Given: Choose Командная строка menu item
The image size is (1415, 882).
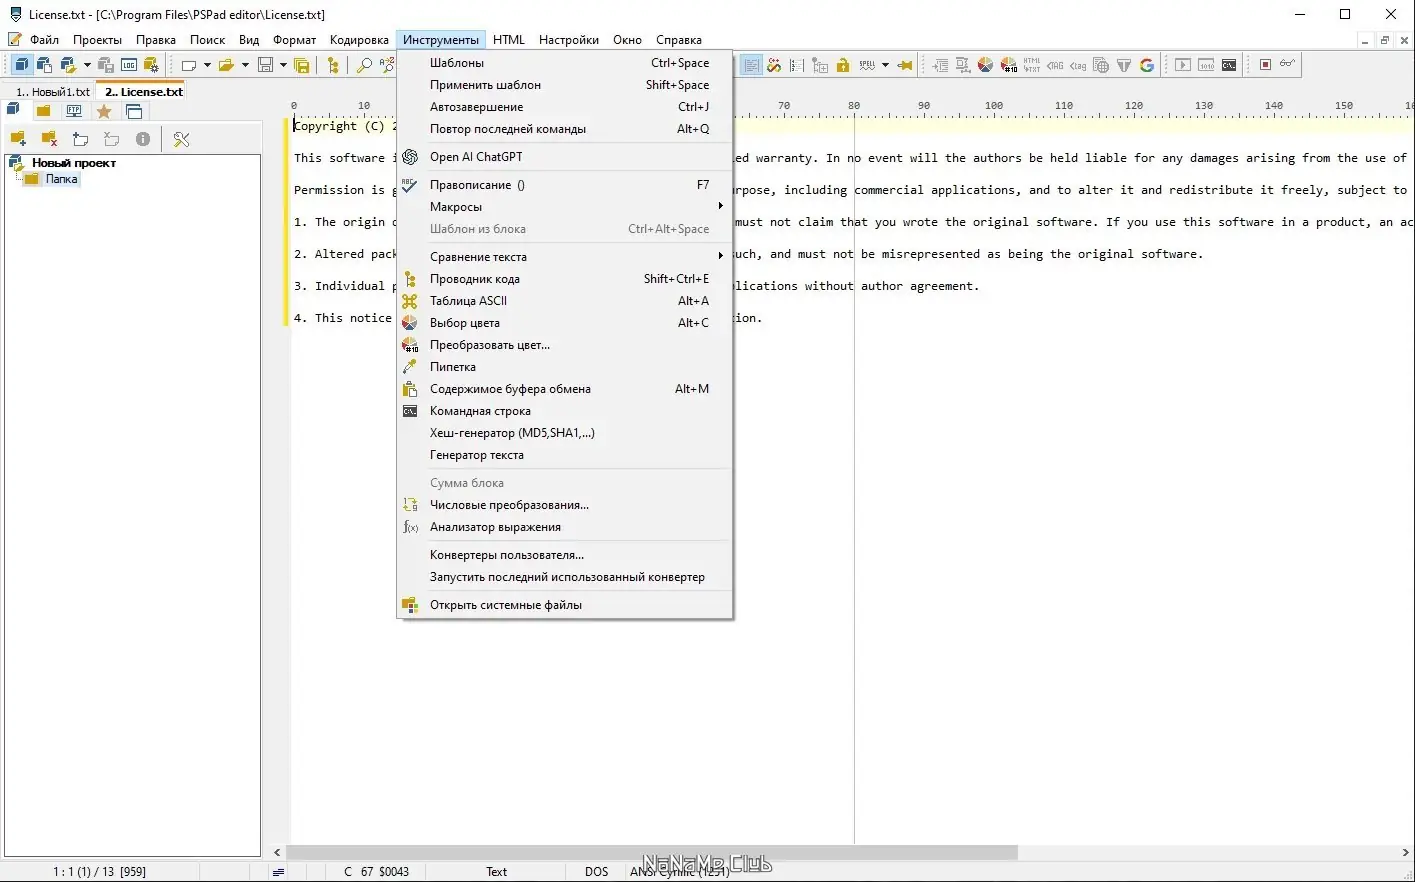Looking at the screenshot, I should pos(565,411).
